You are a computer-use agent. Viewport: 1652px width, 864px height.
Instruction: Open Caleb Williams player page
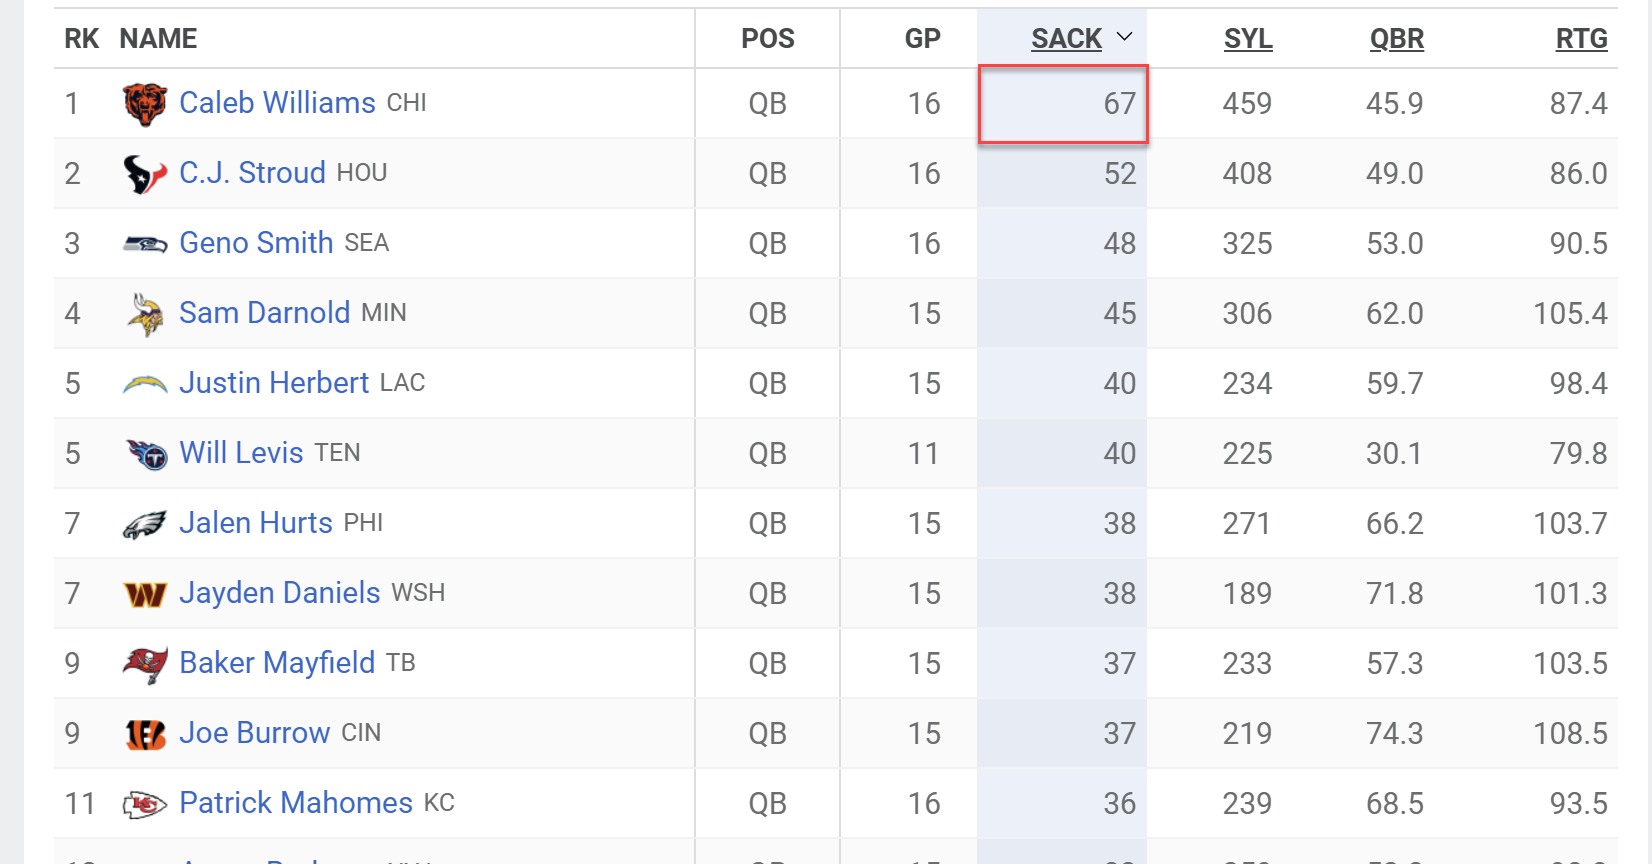(x=277, y=103)
